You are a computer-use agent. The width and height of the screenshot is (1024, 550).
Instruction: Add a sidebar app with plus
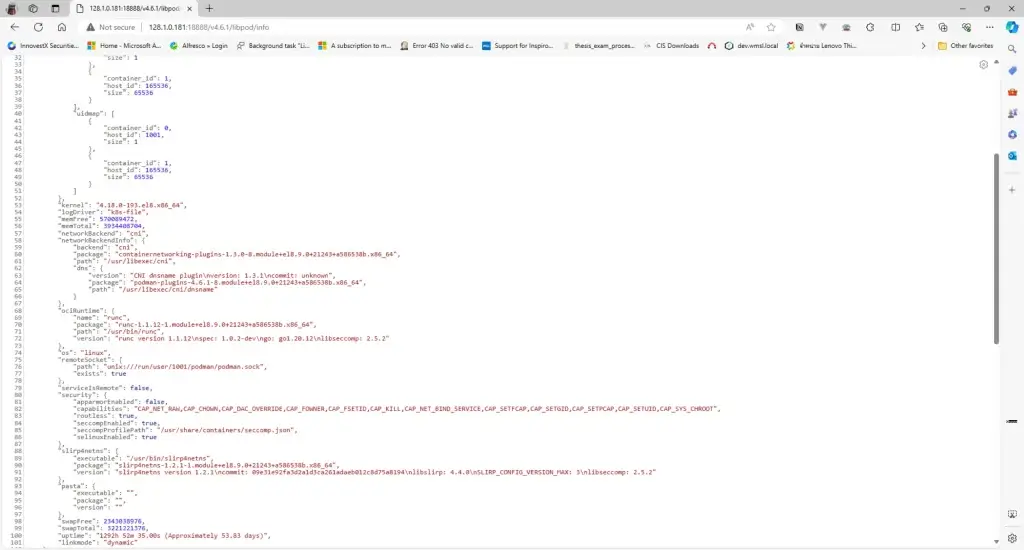pos(1012,190)
